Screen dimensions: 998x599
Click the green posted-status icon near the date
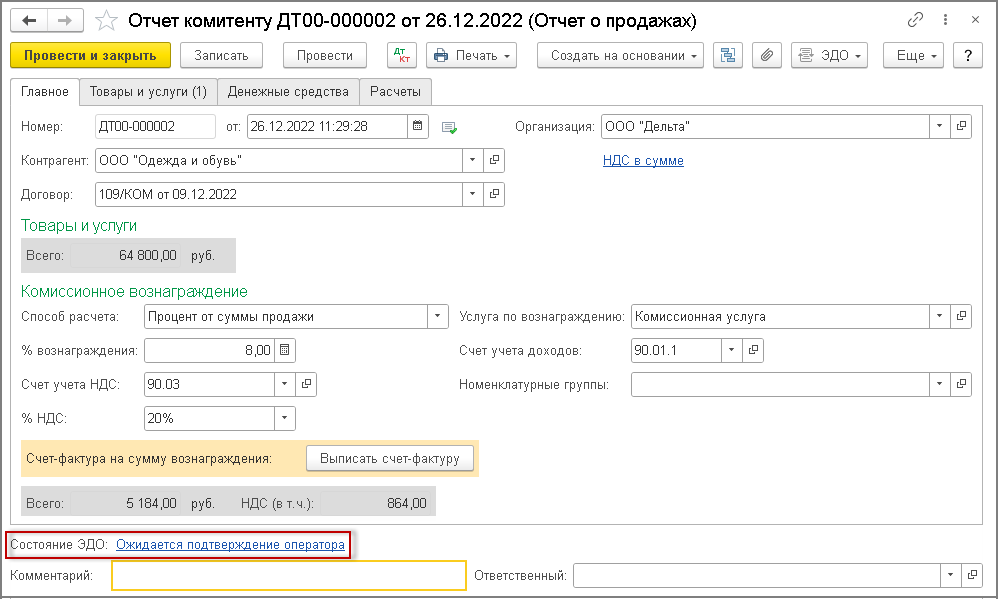click(449, 127)
